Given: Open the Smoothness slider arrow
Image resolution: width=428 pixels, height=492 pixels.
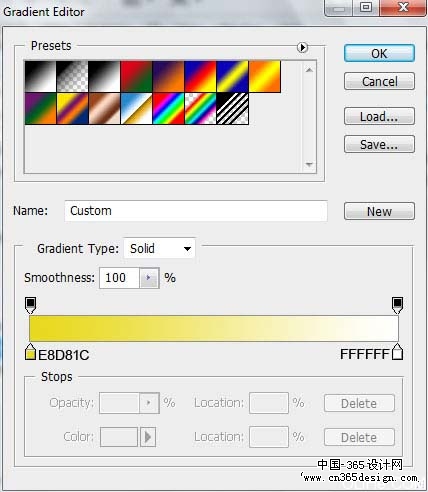Looking at the screenshot, I should pos(149,278).
